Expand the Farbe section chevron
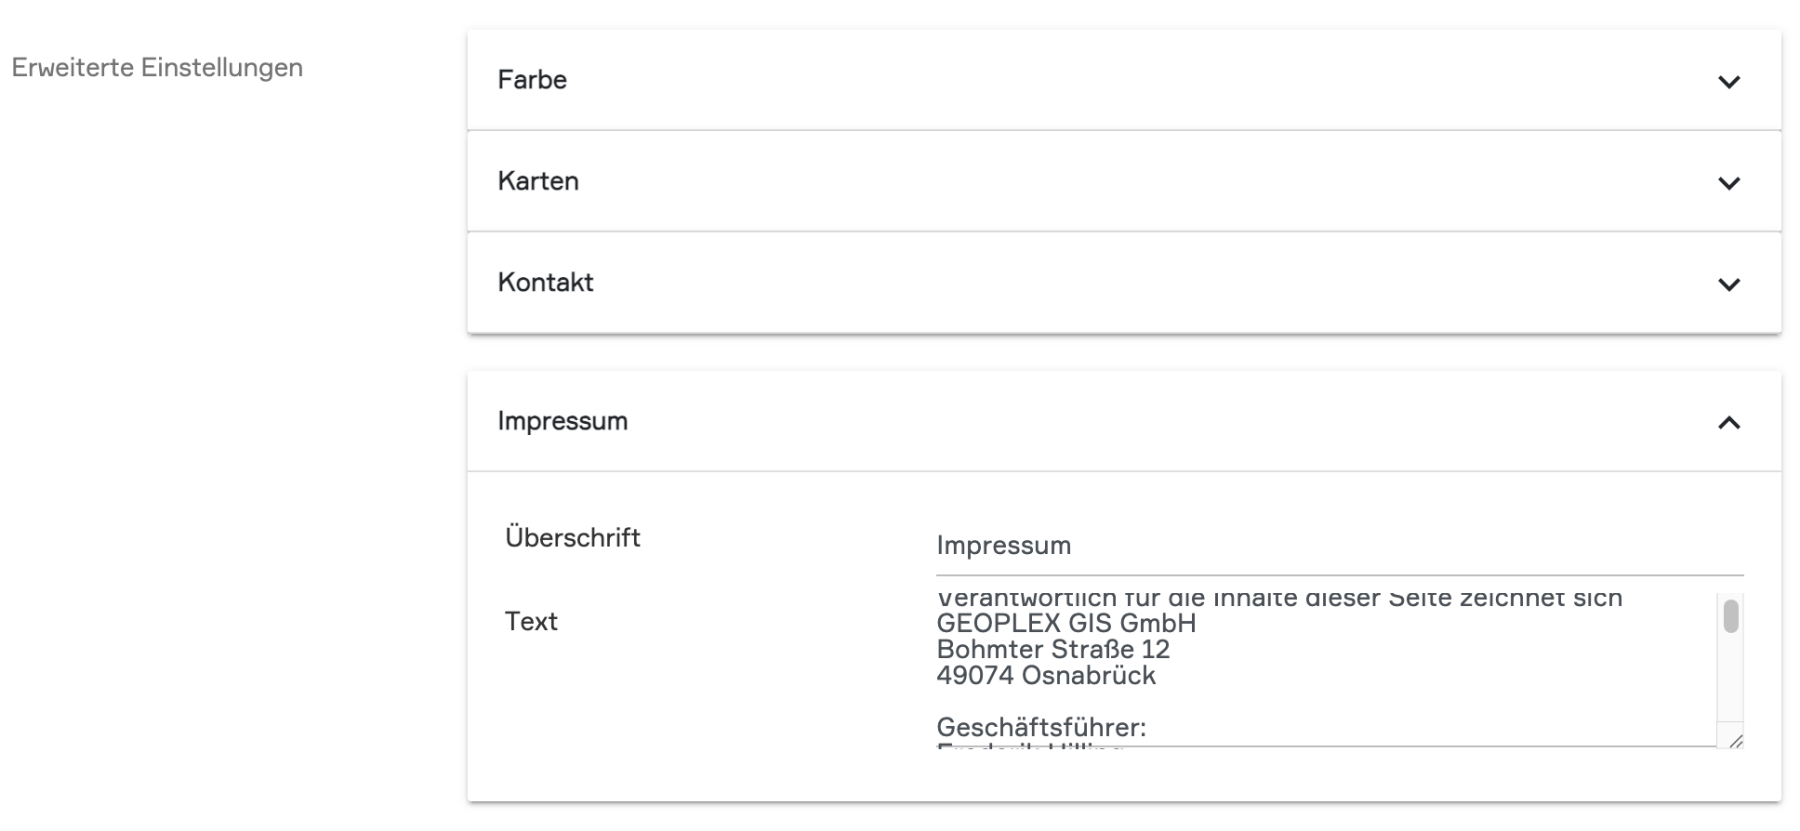Viewport: 1800px width, 831px height. click(1728, 81)
